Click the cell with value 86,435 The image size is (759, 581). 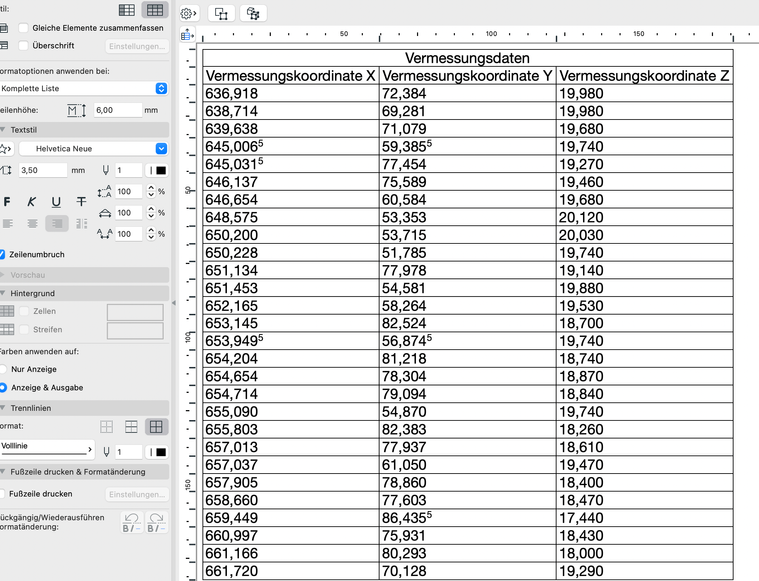tap(468, 518)
